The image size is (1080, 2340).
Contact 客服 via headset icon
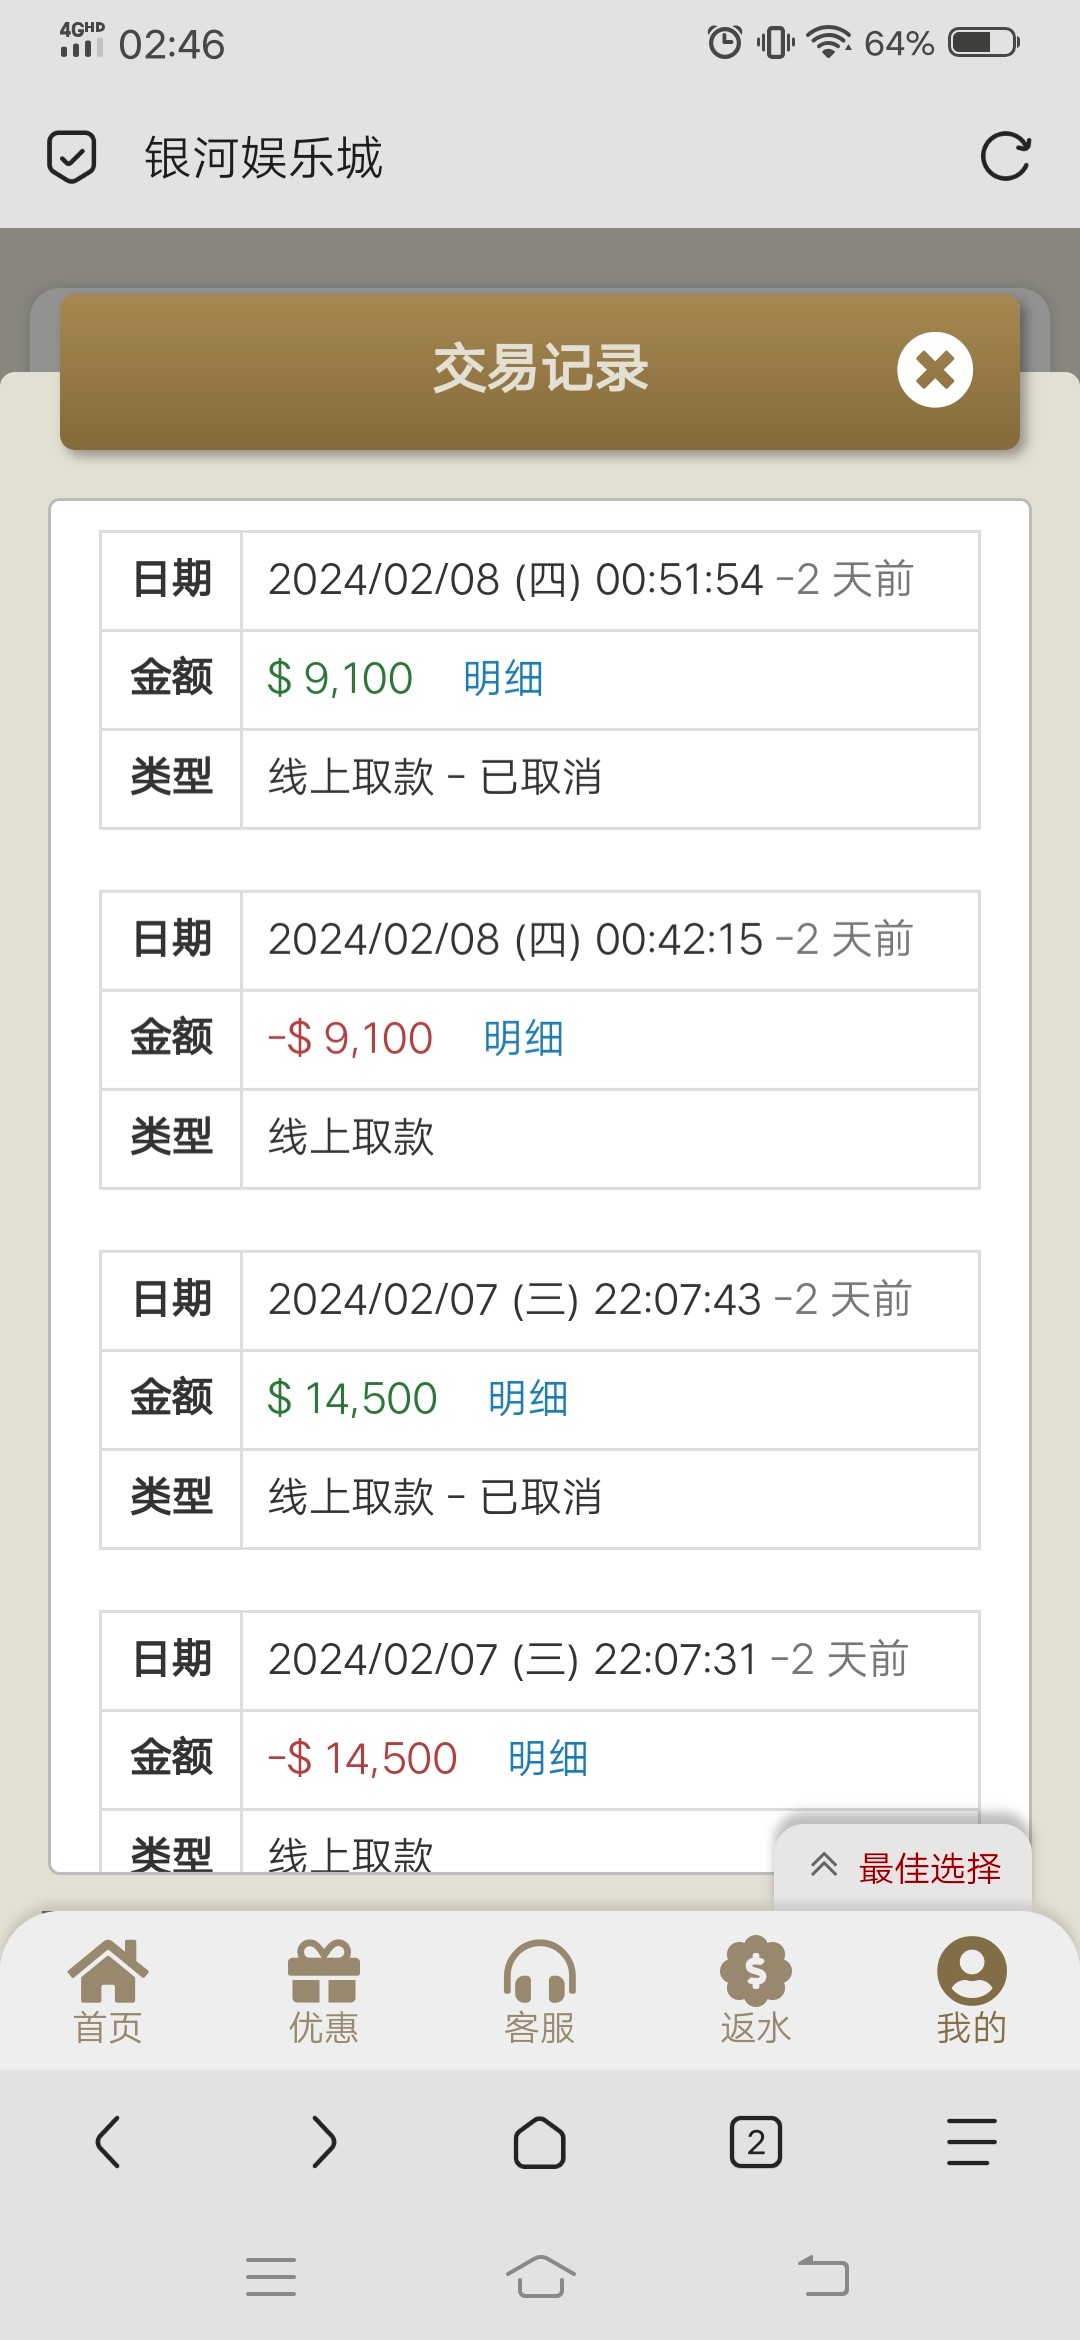coord(540,1990)
